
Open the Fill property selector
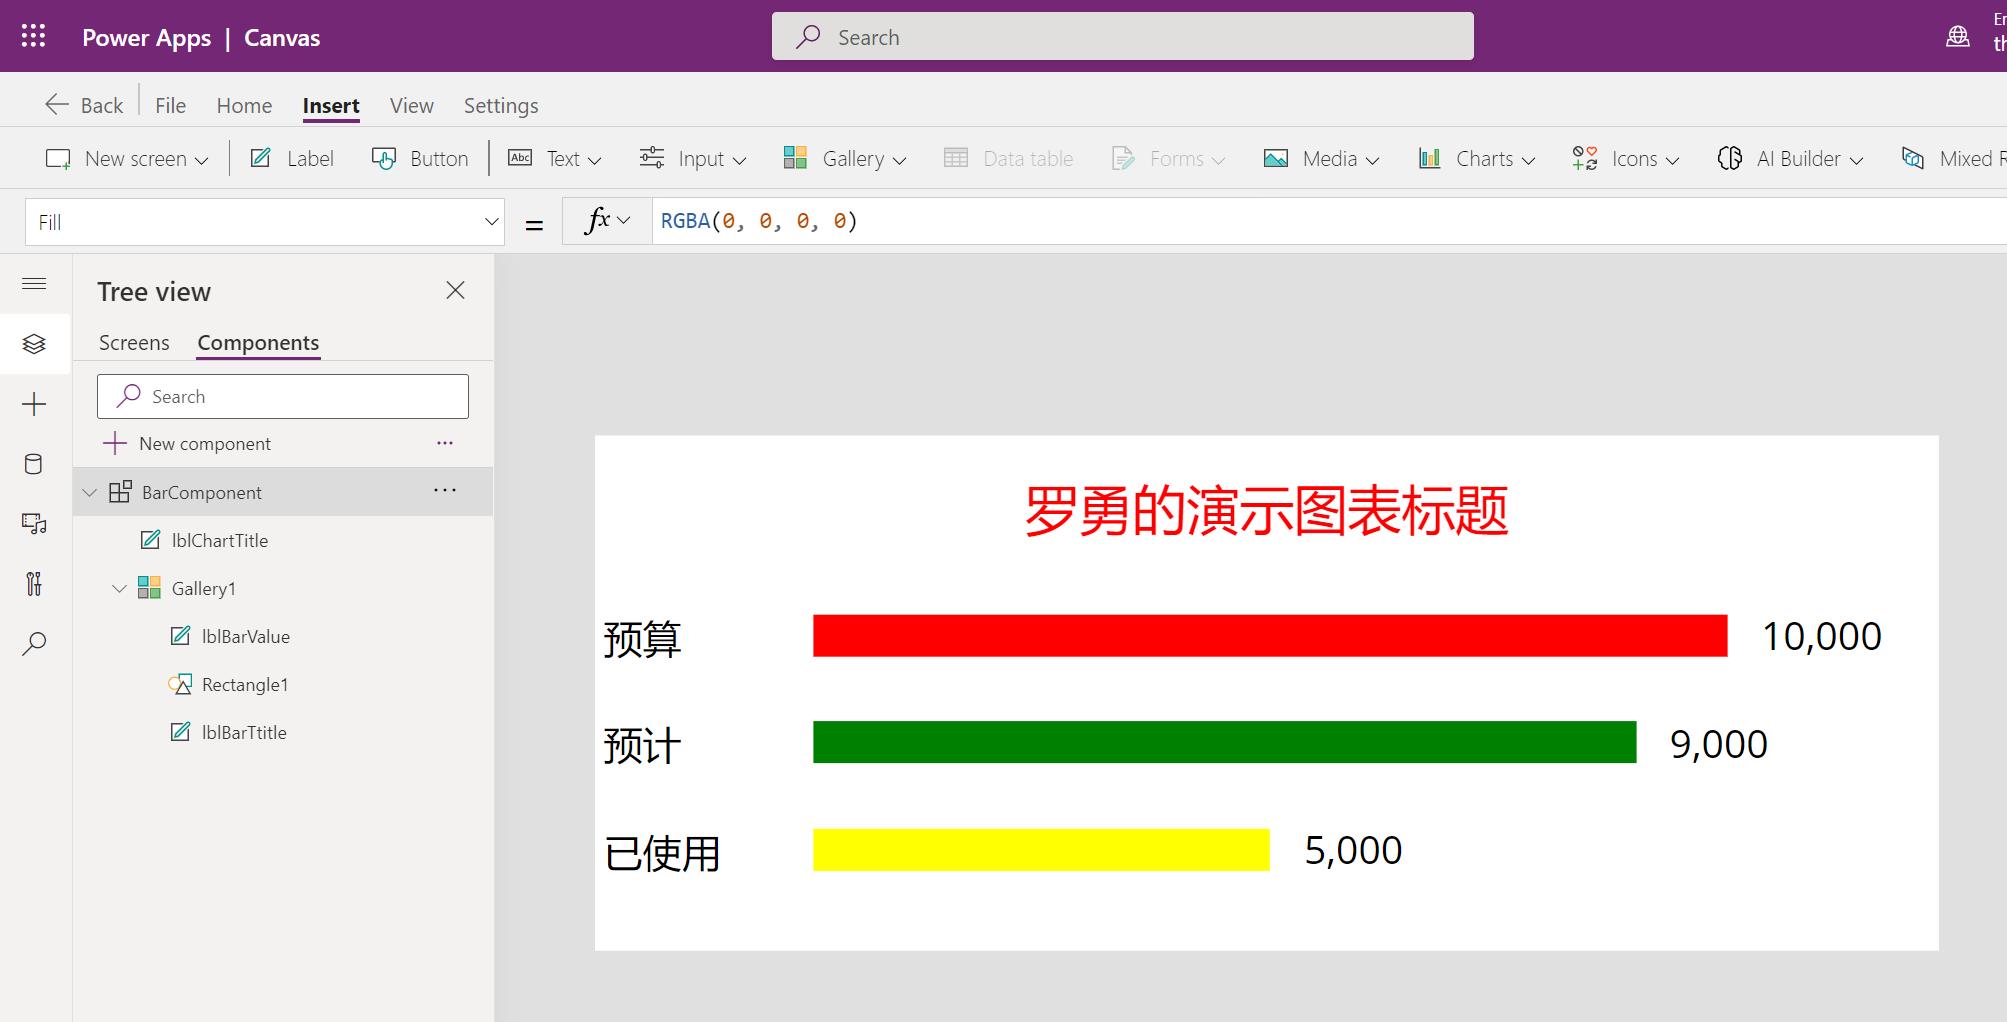264,222
